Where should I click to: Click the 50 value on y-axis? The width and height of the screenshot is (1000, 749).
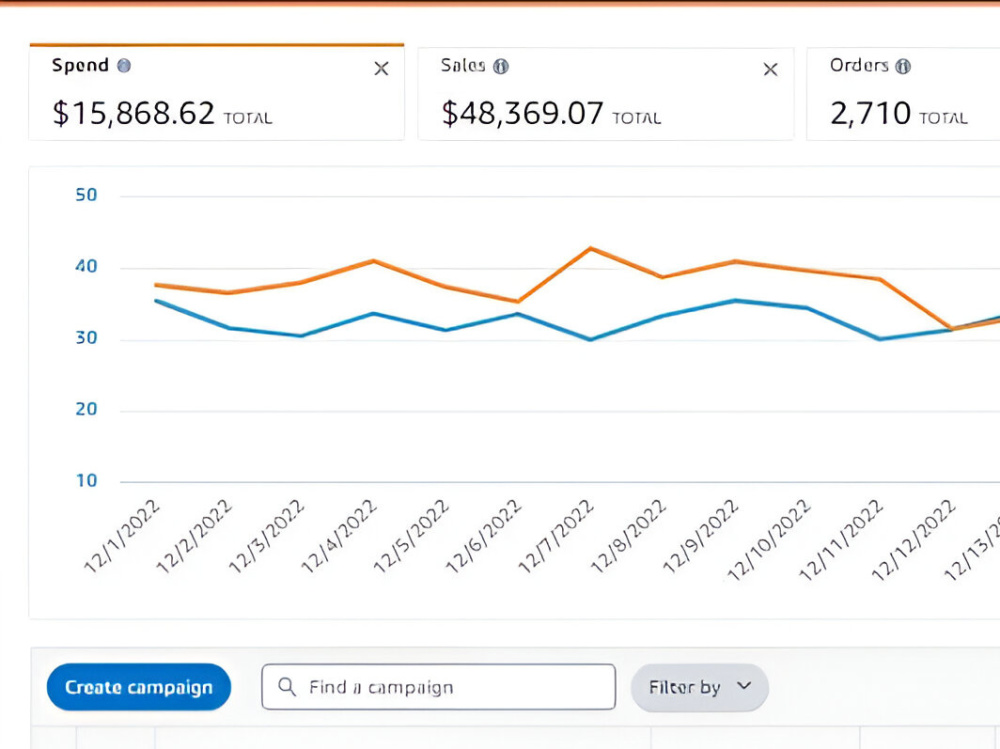[86, 195]
